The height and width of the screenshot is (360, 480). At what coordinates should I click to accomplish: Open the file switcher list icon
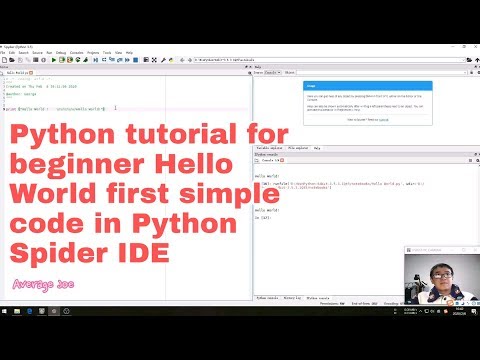click(36, 60)
